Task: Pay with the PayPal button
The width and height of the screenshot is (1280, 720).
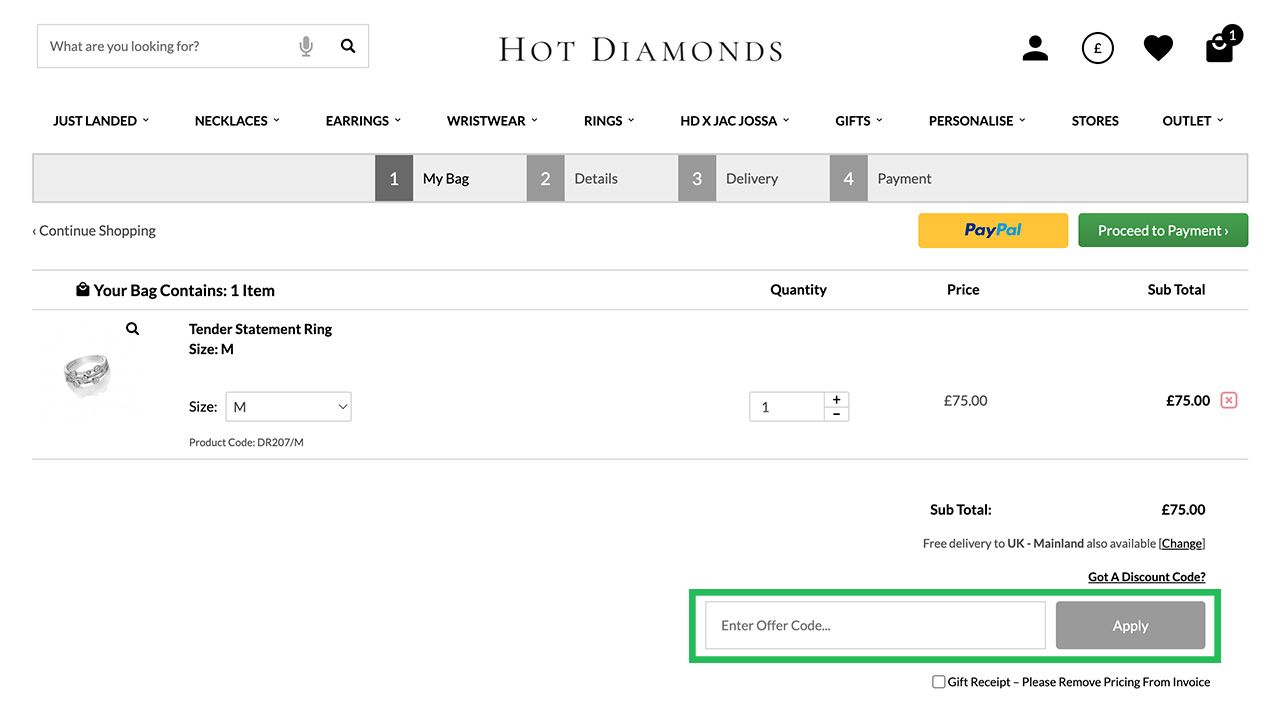Action: (x=993, y=230)
